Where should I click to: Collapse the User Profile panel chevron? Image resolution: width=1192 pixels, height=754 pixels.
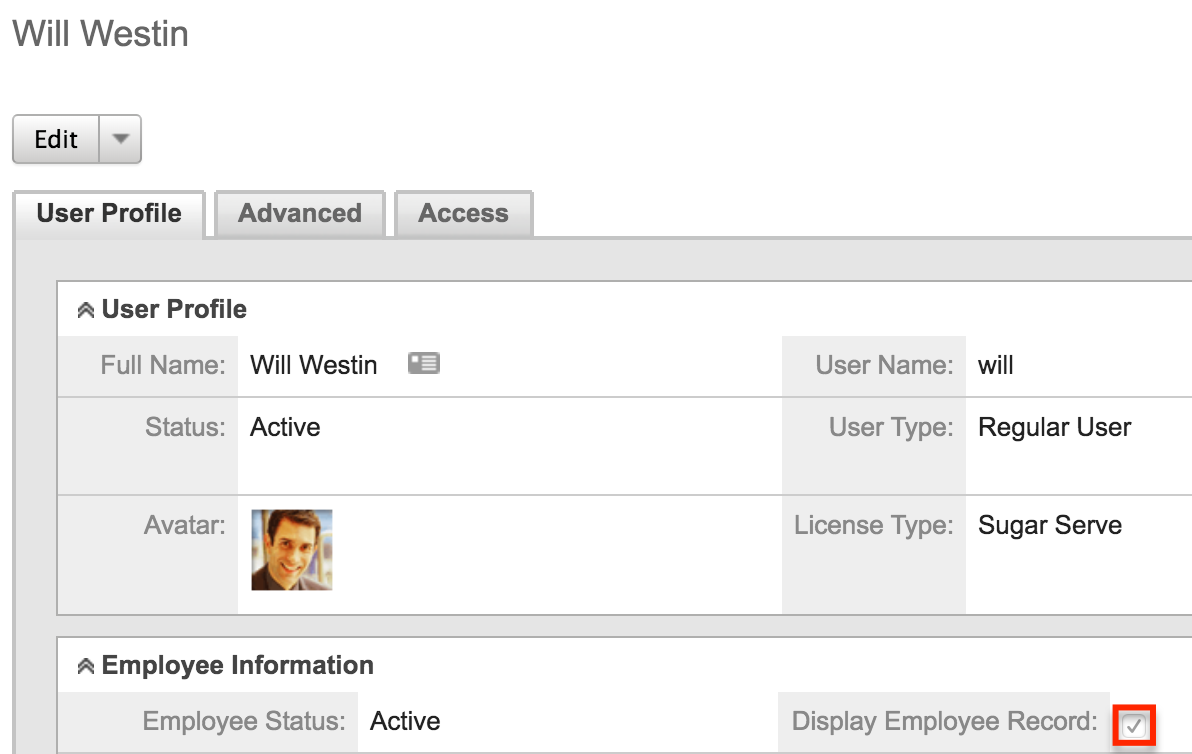[x=85, y=309]
